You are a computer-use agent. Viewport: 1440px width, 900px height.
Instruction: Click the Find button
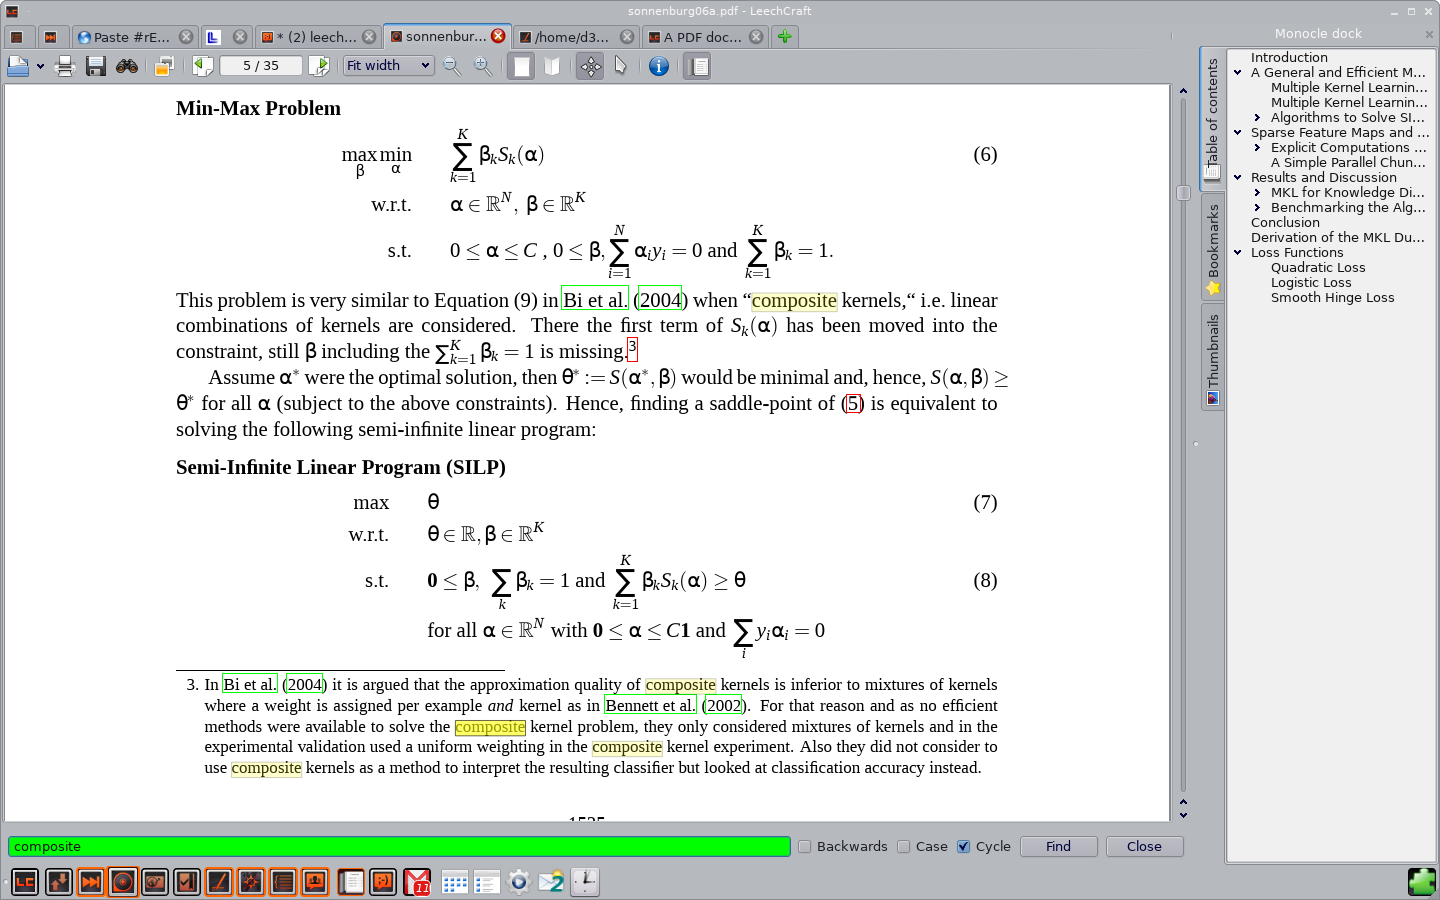1058,846
